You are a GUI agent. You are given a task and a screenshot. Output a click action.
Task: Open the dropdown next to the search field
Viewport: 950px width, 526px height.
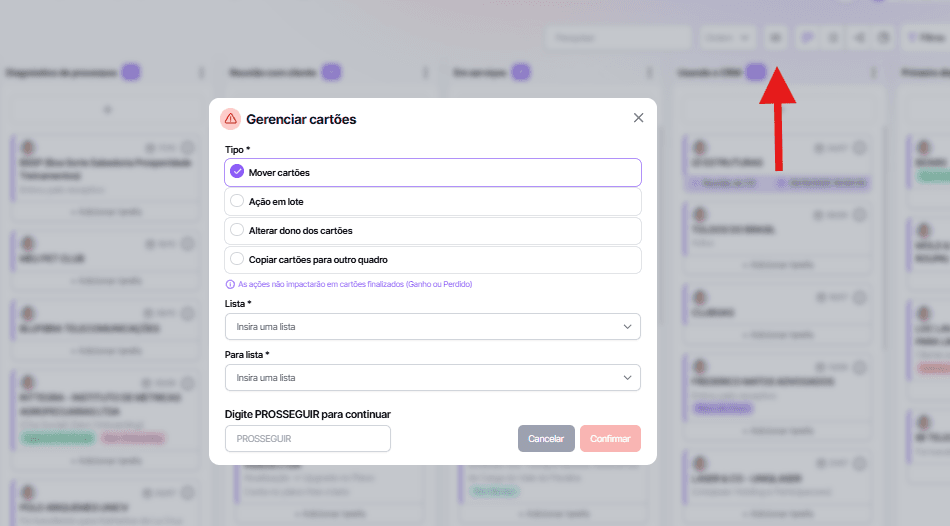click(727, 38)
